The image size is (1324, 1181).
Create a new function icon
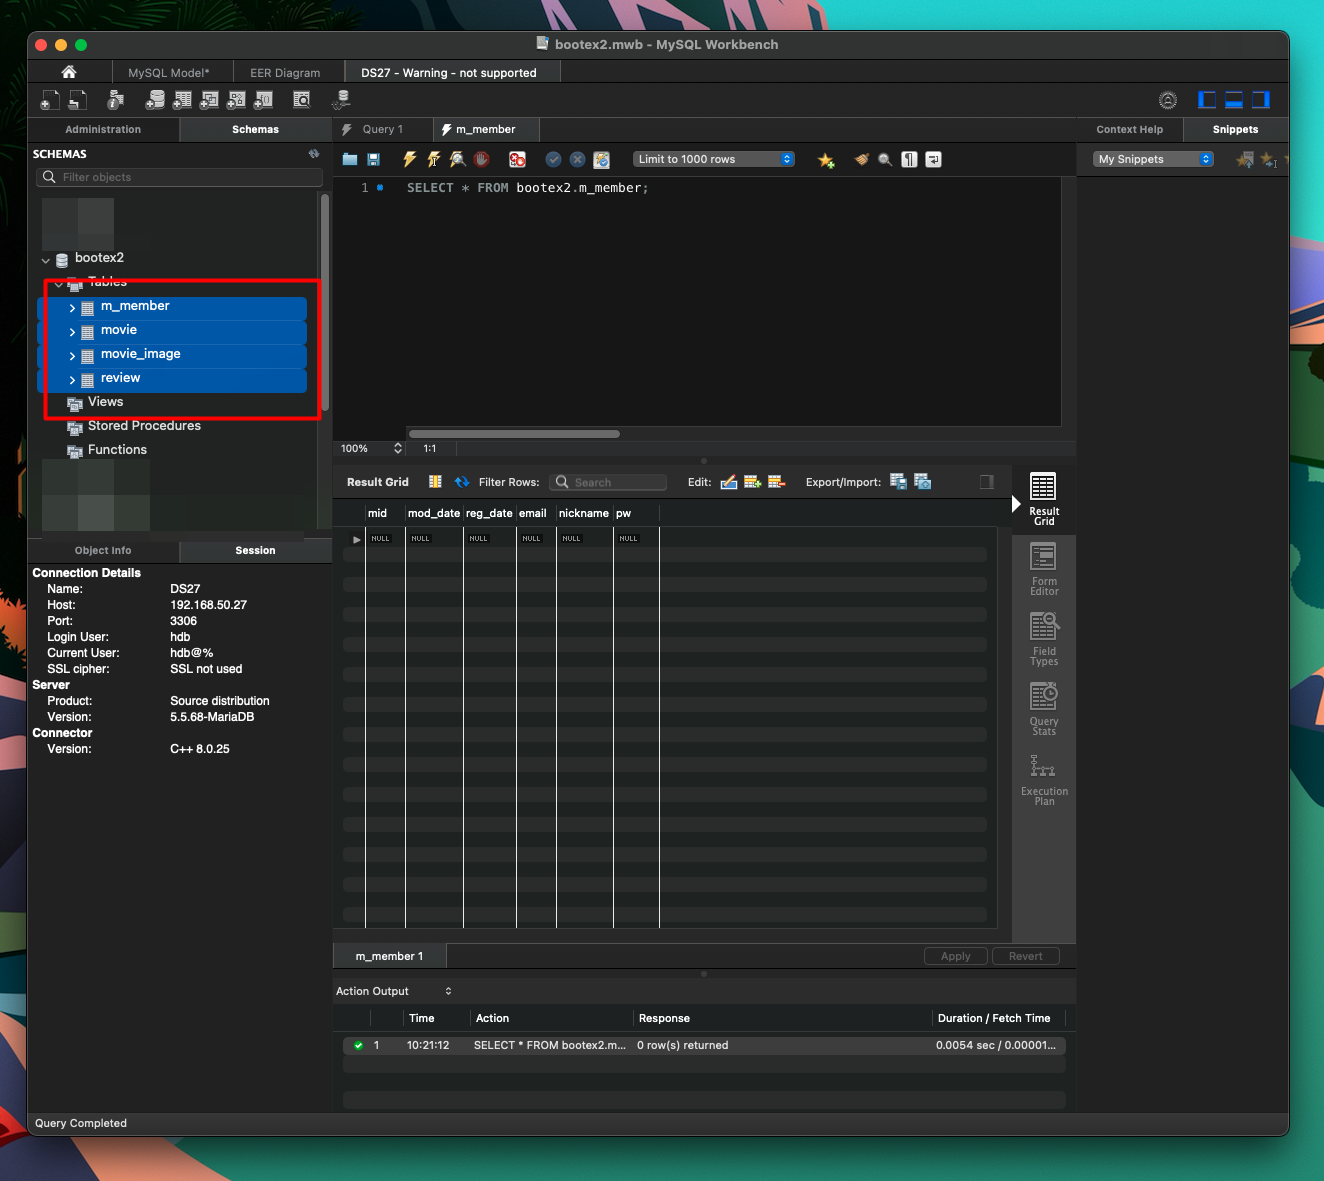[x=263, y=100]
